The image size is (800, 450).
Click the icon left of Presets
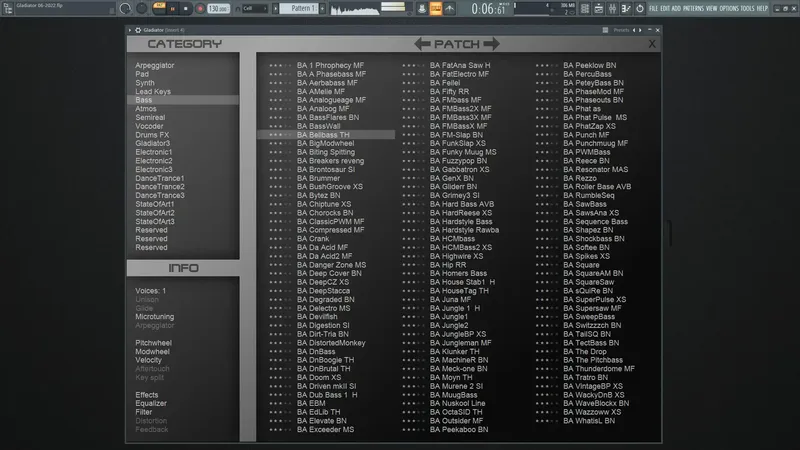(605, 30)
